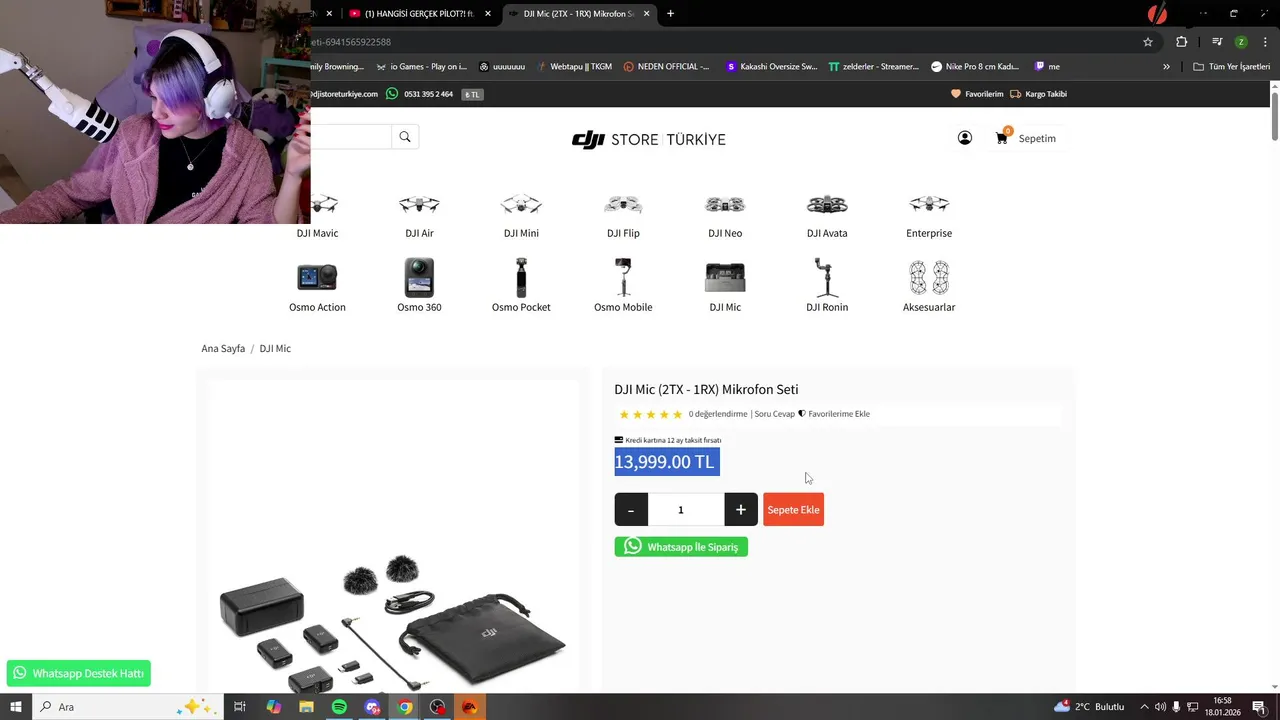1280x720 pixels.
Task: Open the Sepetim shopping cart
Action: pos(1026,138)
